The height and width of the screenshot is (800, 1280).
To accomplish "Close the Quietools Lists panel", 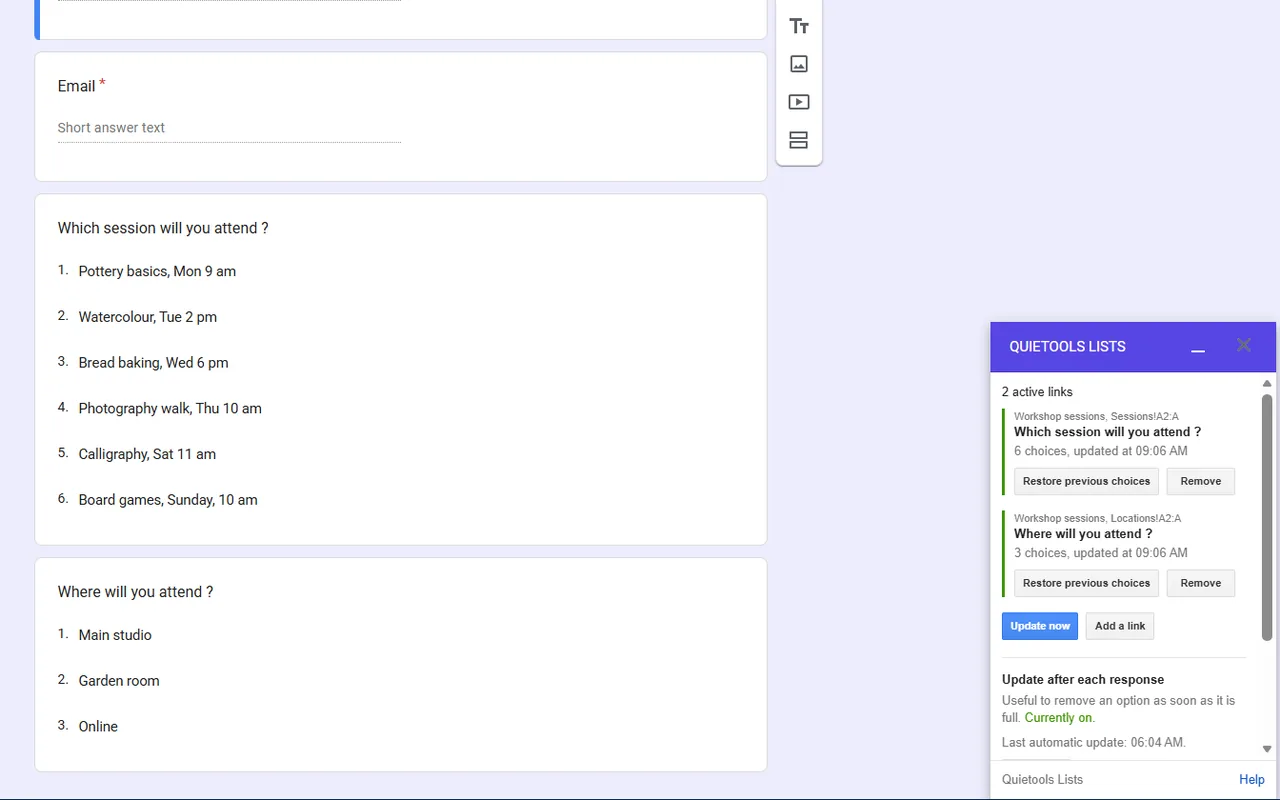I will (x=1243, y=345).
